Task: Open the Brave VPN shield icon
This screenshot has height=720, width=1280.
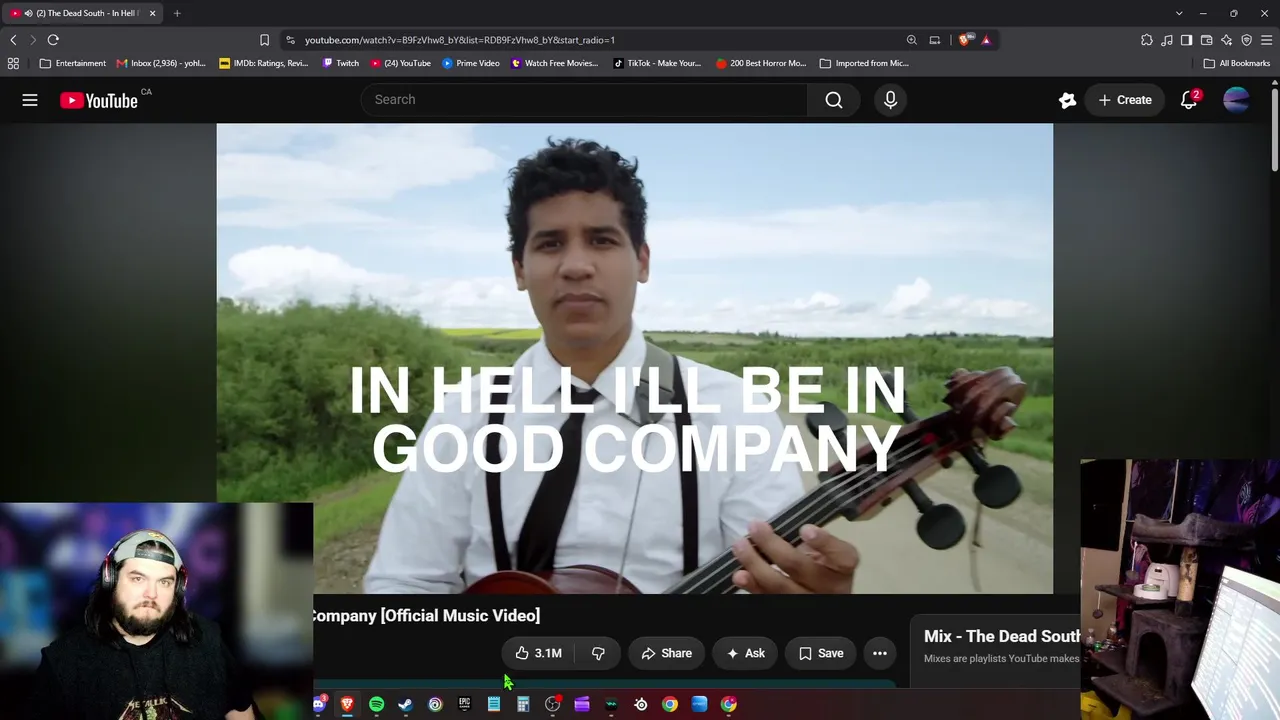Action: tap(1247, 40)
